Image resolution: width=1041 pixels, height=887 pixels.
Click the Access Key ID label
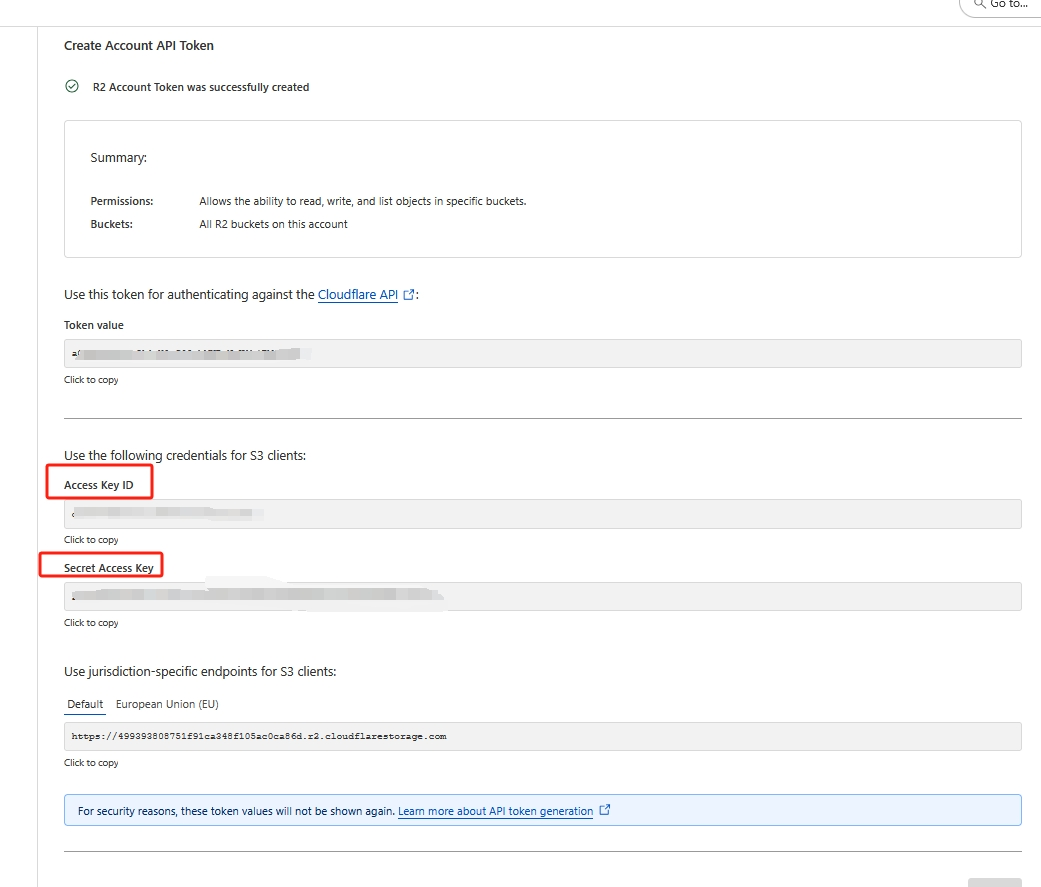point(98,485)
